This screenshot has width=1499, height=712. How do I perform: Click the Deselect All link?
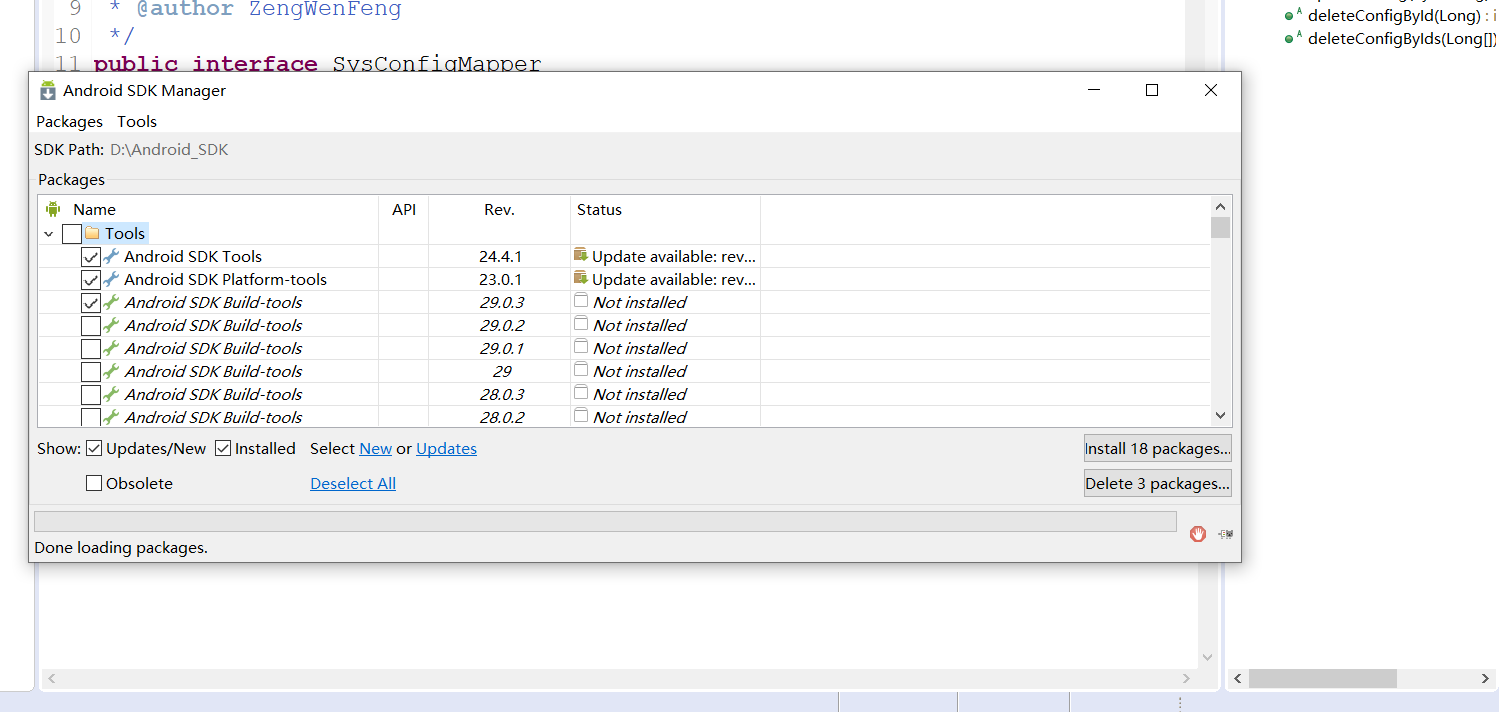click(x=353, y=483)
